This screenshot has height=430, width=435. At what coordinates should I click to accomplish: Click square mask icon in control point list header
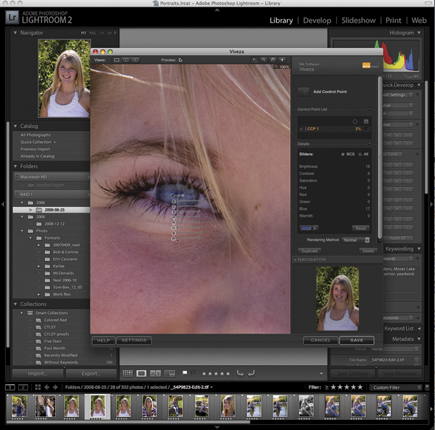click(x=366, y=121)
